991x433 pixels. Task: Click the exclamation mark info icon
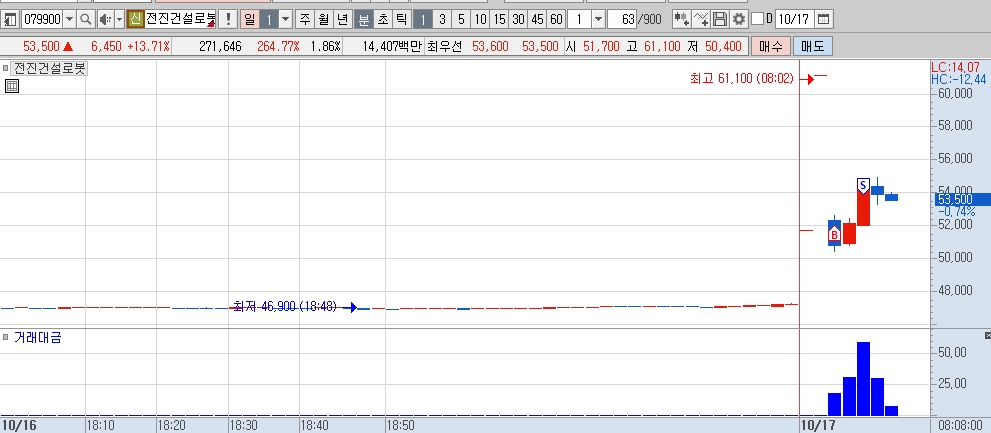pyautogui.click(x=229, y=19)
